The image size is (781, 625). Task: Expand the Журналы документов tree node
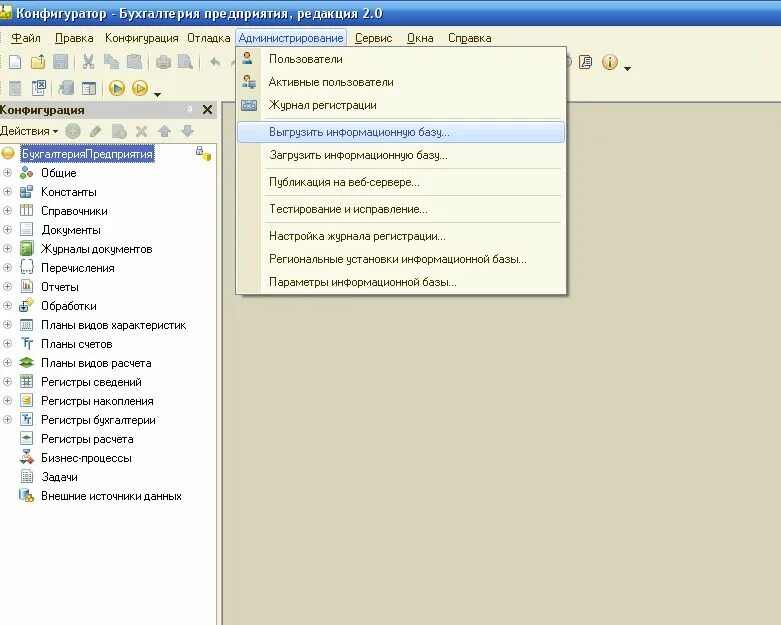point(7,249)
